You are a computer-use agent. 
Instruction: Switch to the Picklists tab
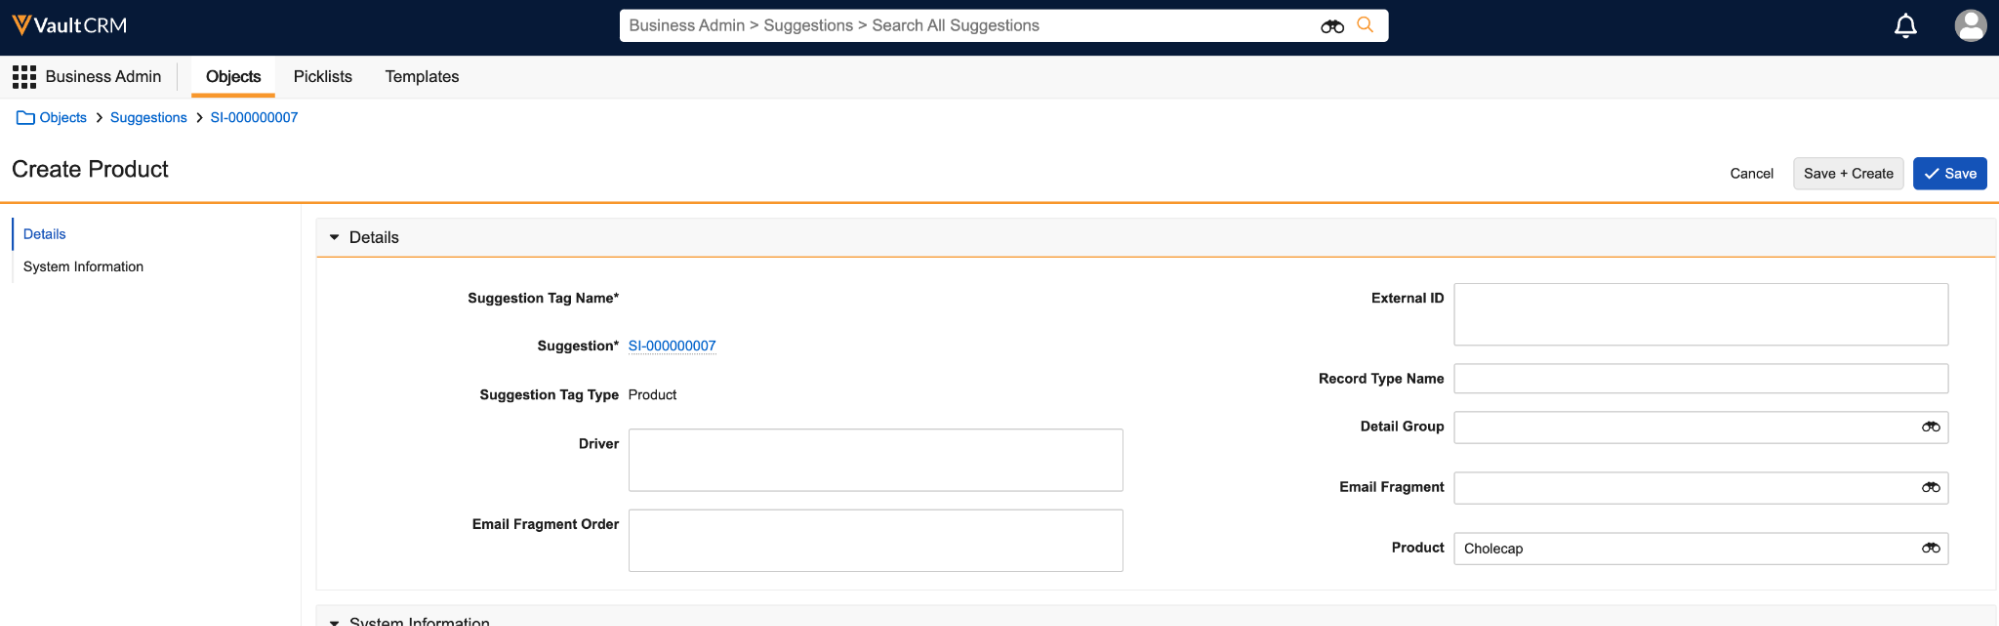[x=322, y=77]
